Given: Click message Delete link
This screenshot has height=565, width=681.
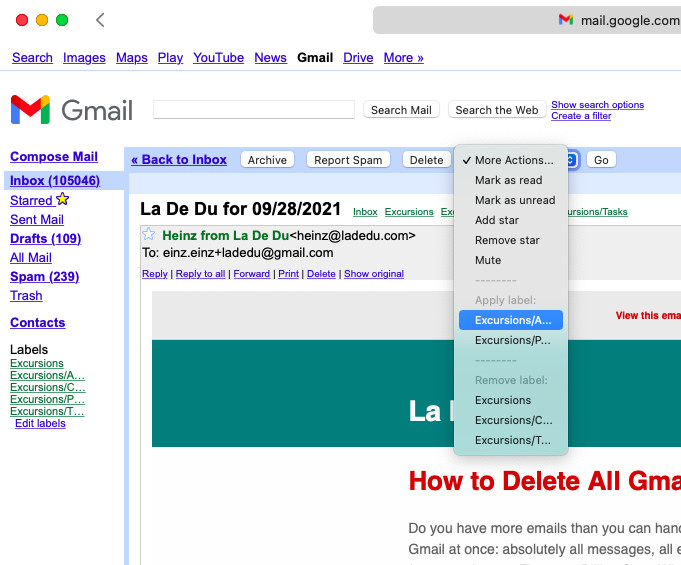Looking at the screenshot, I should click(x=321, y=274).
